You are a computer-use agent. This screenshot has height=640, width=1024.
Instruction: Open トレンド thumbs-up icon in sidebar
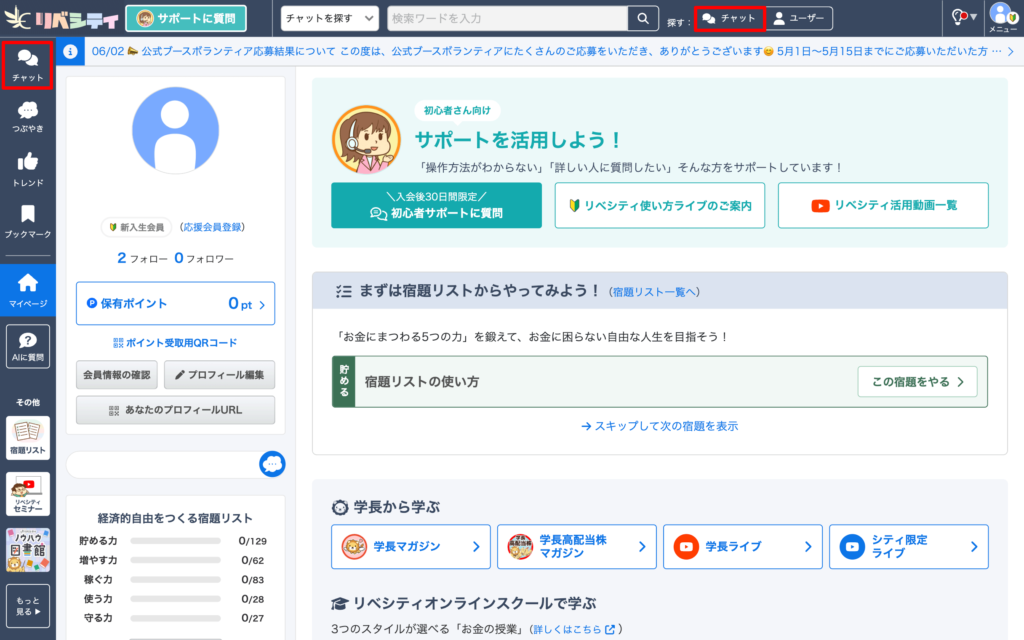27,170
